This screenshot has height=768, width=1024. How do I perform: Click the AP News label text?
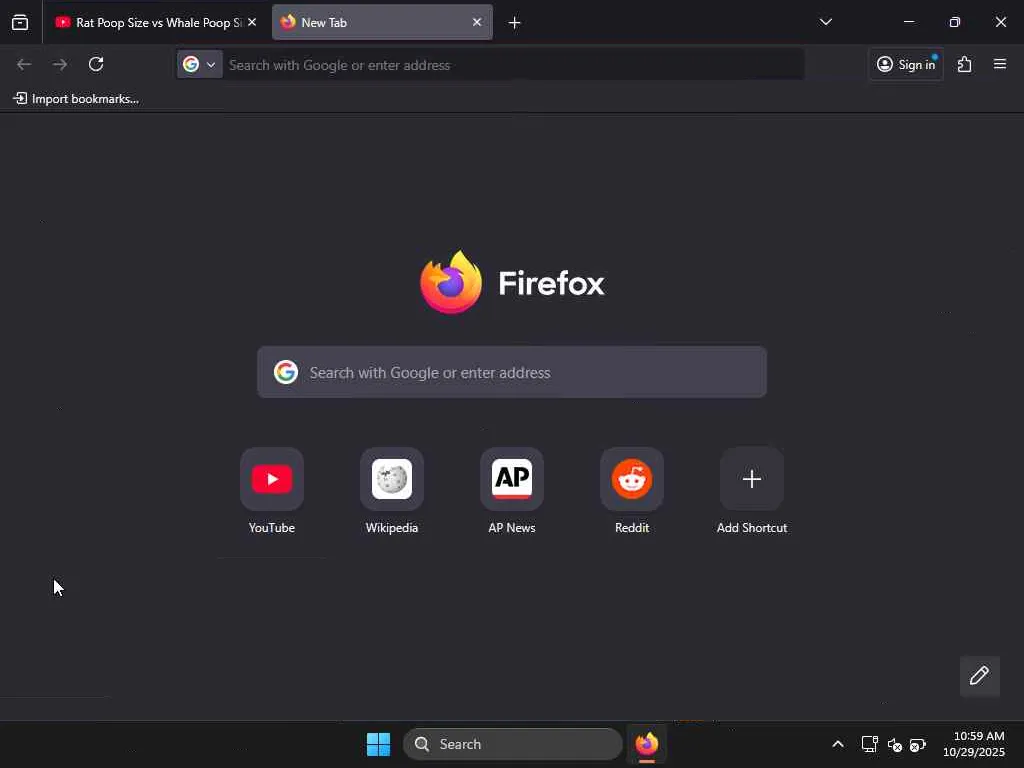pyautogui.click(x=512, y=528)
